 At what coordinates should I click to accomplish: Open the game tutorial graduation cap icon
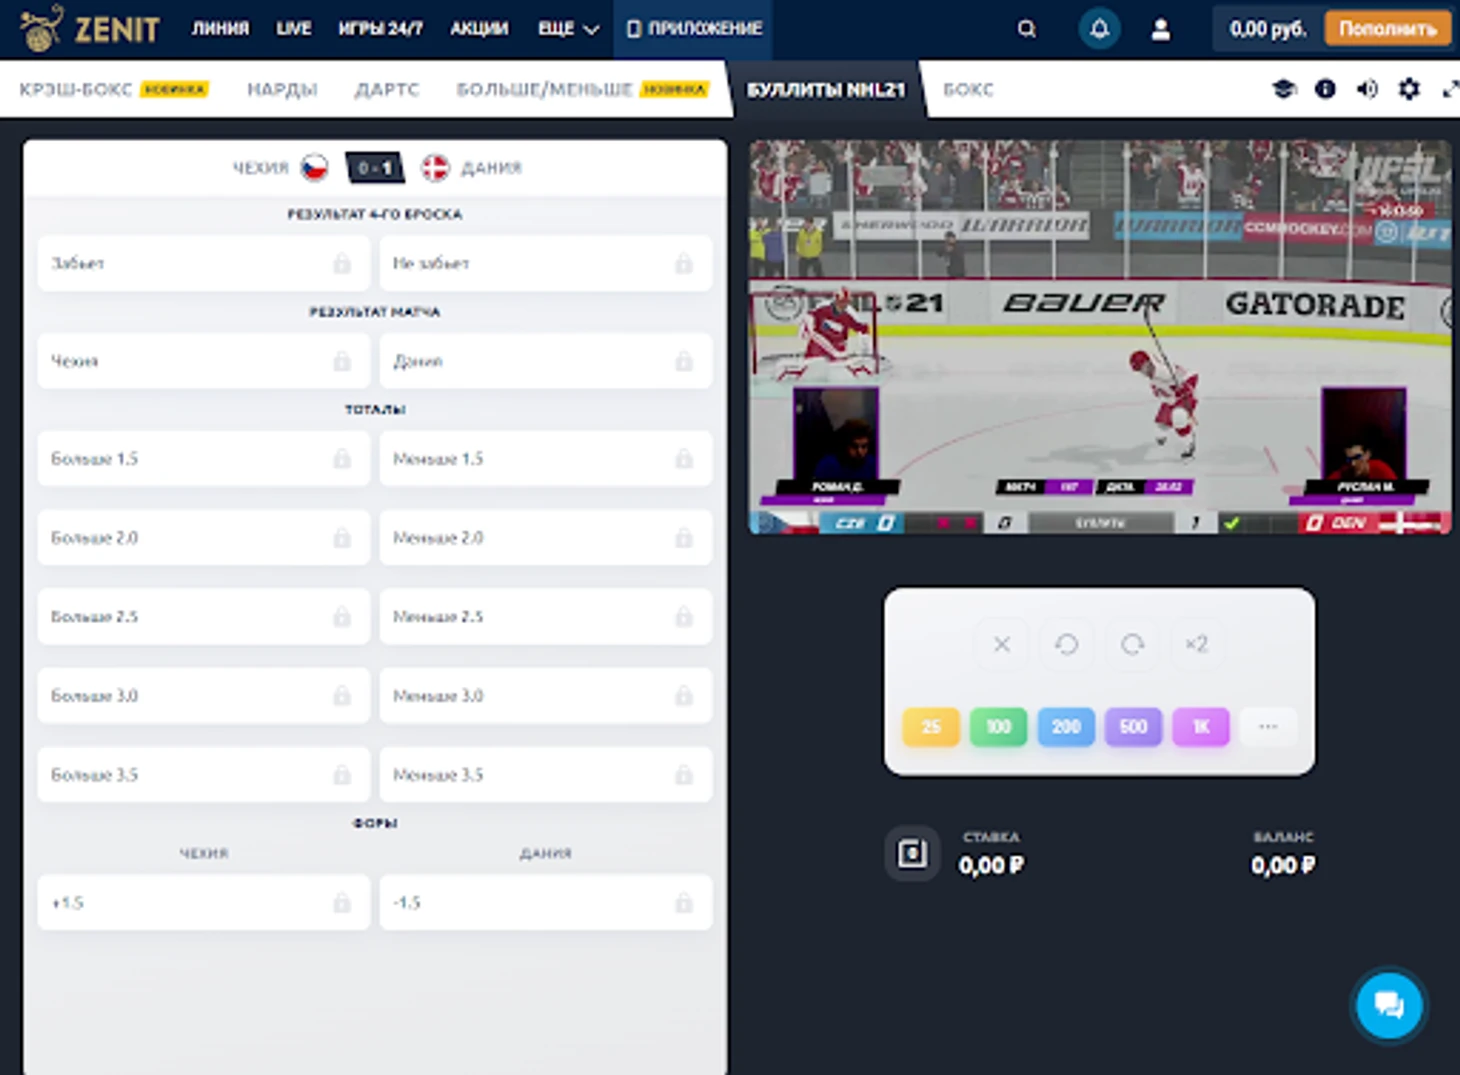pos(1284,89)
